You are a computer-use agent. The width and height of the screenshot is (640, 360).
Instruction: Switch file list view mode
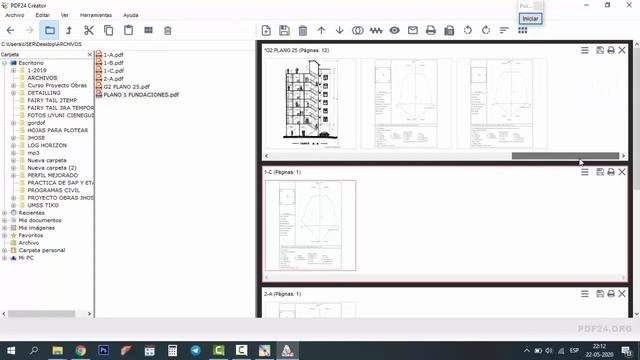pyautogui.click(x=148, y=30)
